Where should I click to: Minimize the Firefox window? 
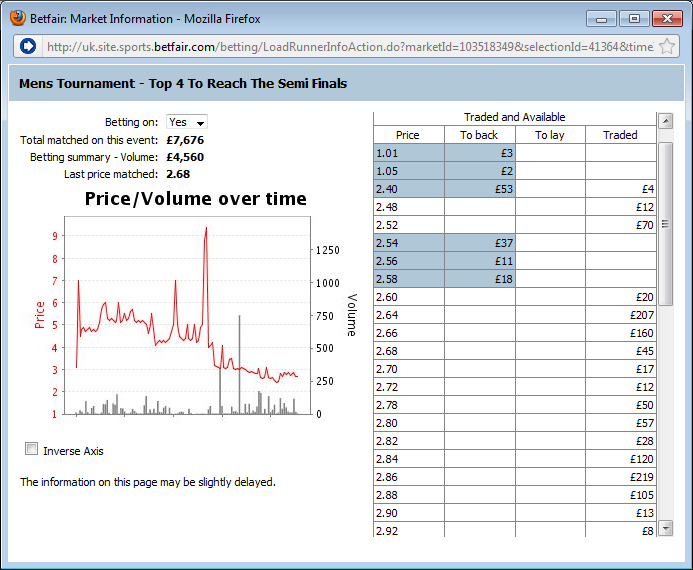coord(601,19)
